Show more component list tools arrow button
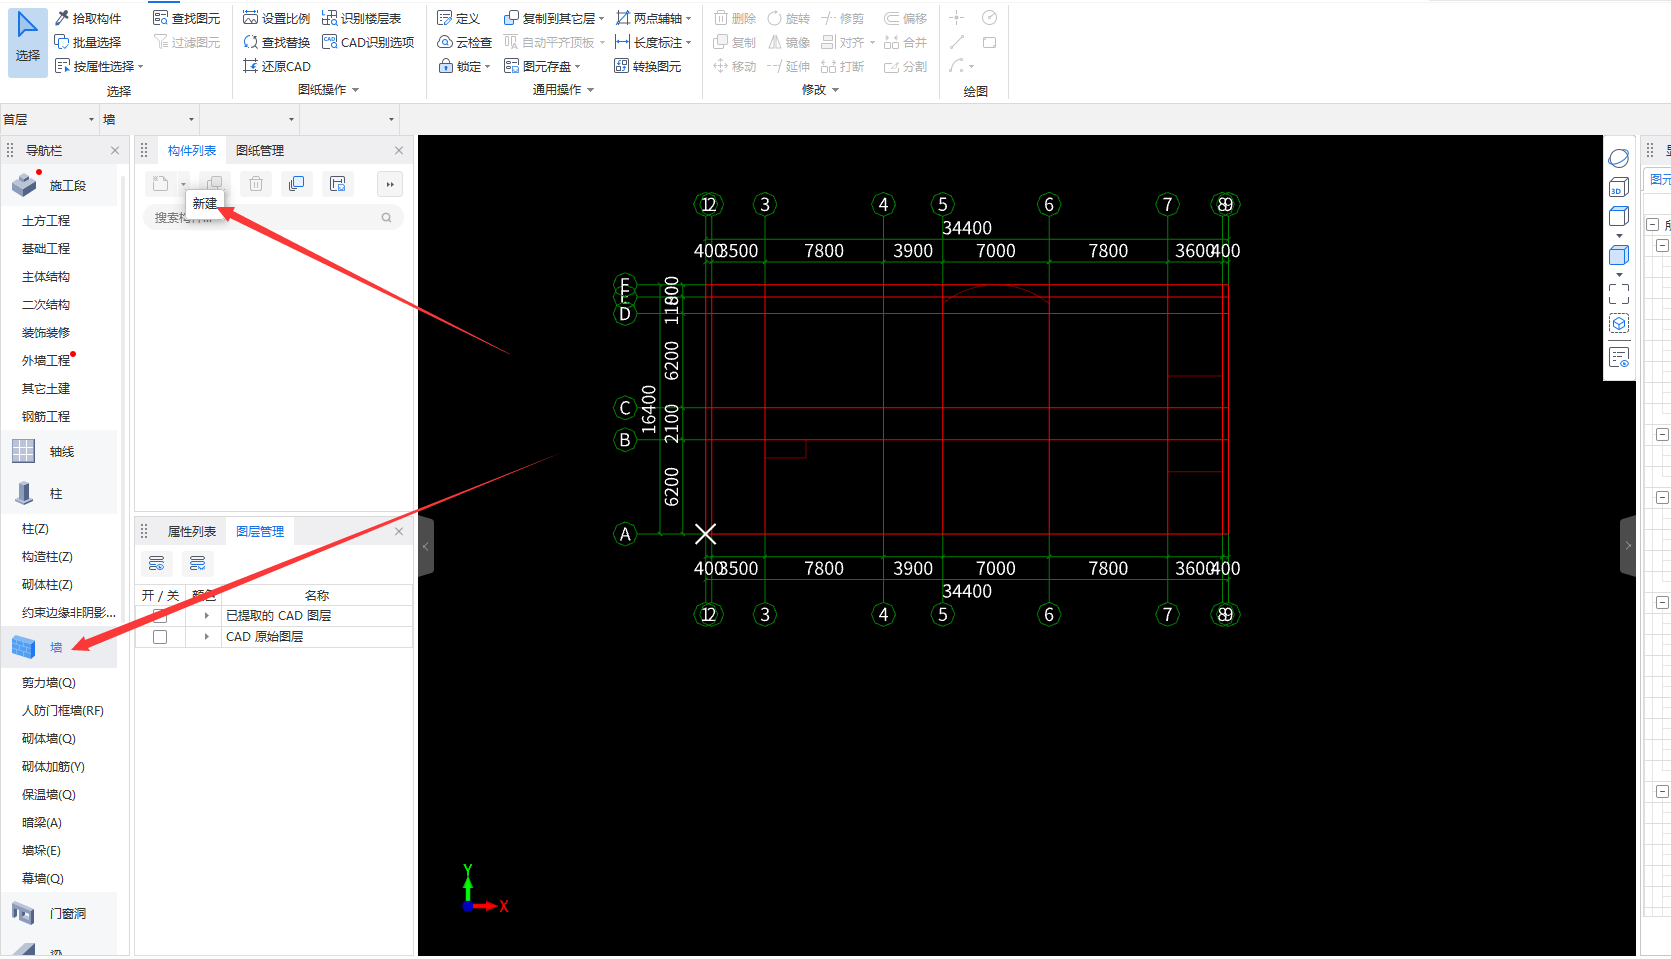The image size is (1671, 959). coord(390,184)
